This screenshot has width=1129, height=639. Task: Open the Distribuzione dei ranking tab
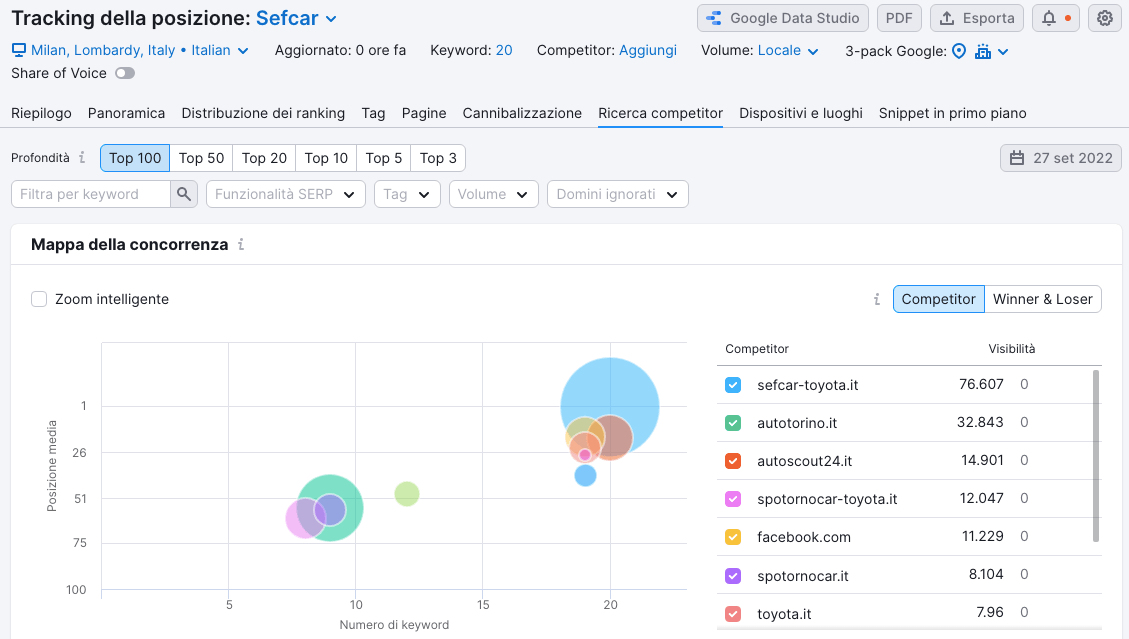click(x=263, y=113)
